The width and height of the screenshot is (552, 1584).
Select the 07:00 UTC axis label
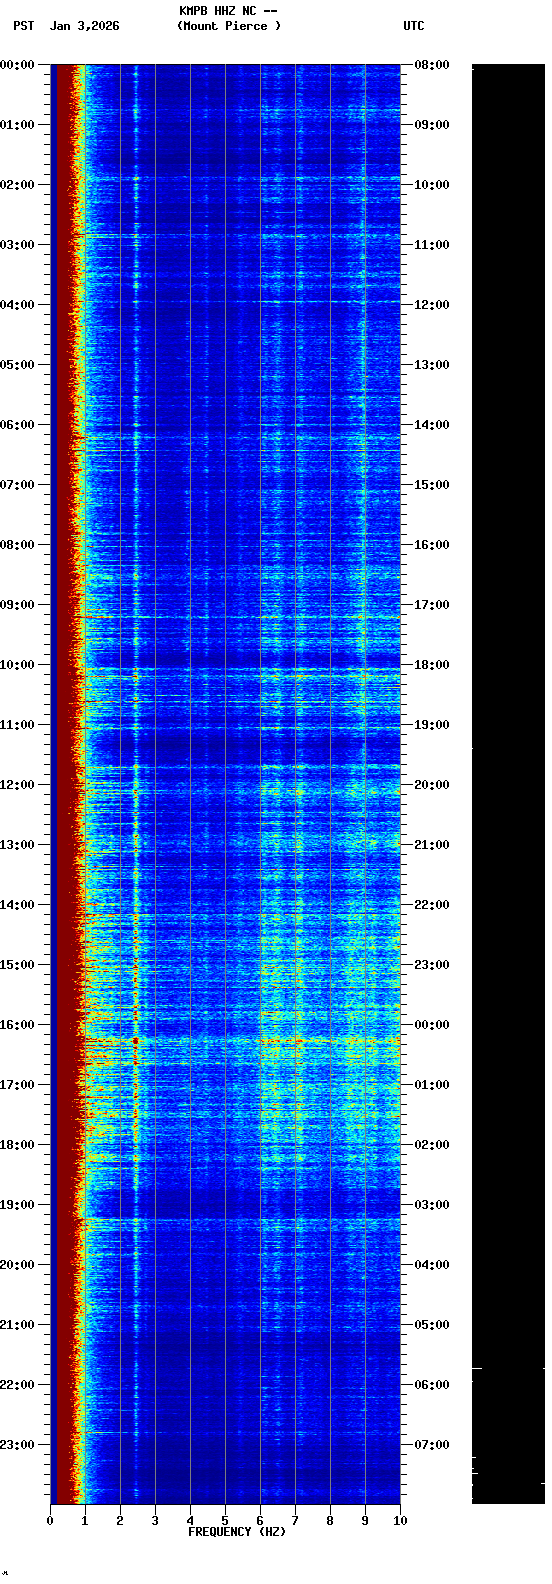pos(432,1445)
